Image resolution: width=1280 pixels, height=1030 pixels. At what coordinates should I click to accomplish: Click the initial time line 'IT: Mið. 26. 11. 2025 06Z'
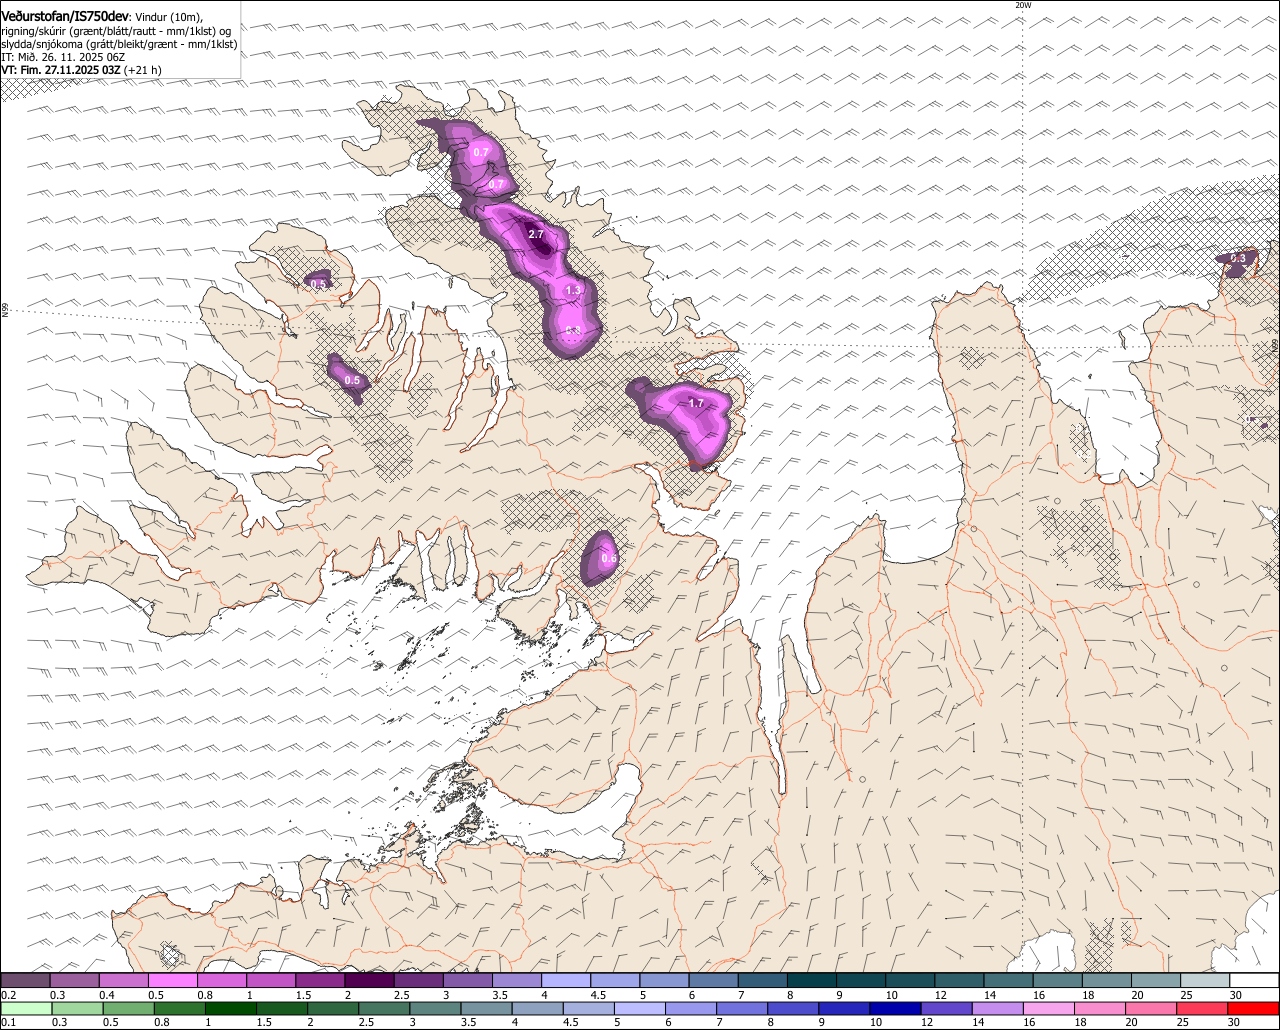[63, 57]
